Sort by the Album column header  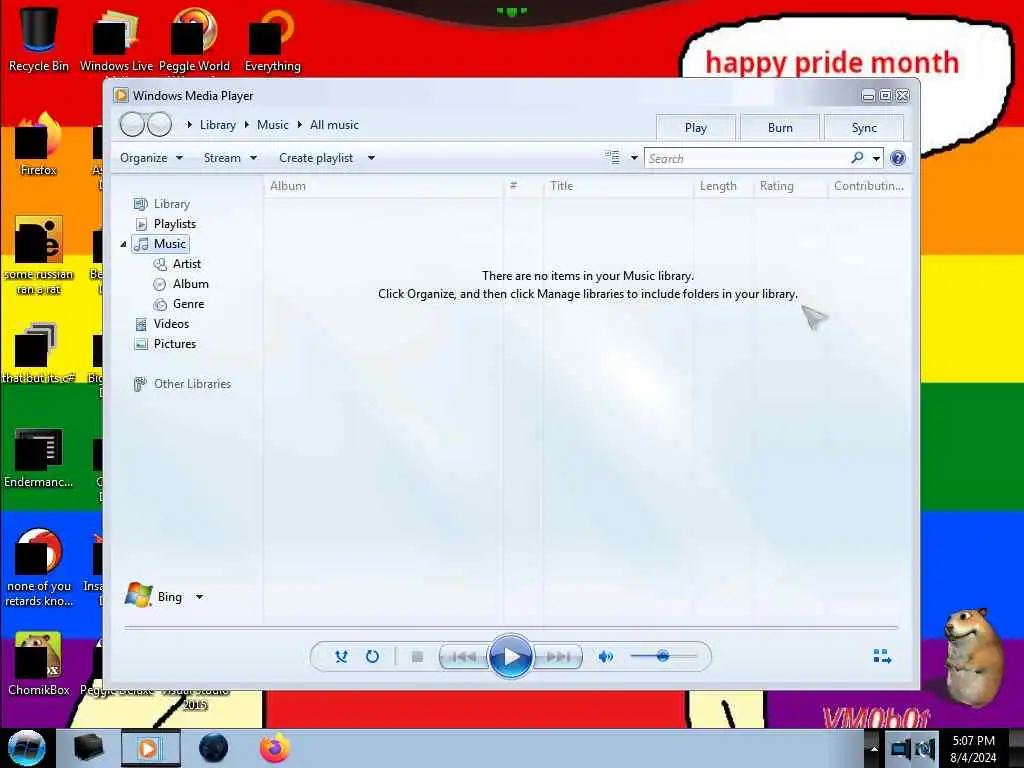tap(384, 186)
